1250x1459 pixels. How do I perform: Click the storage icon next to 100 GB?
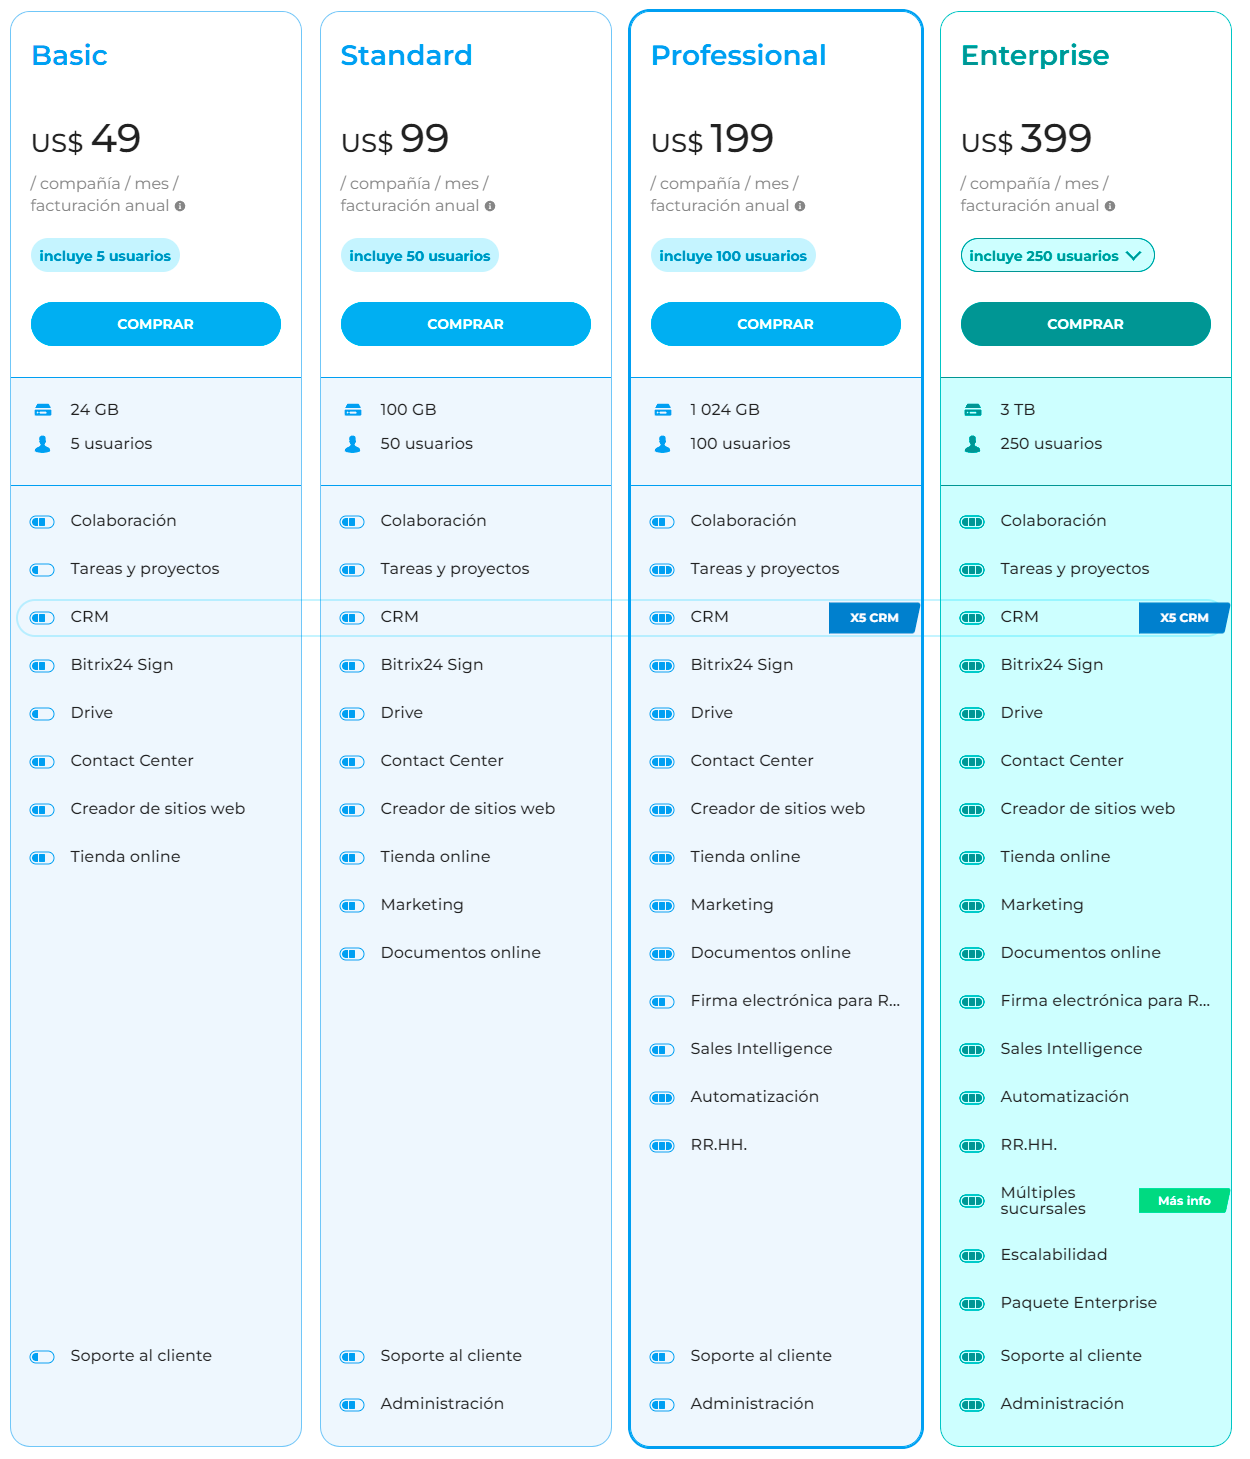pos(353,410)
